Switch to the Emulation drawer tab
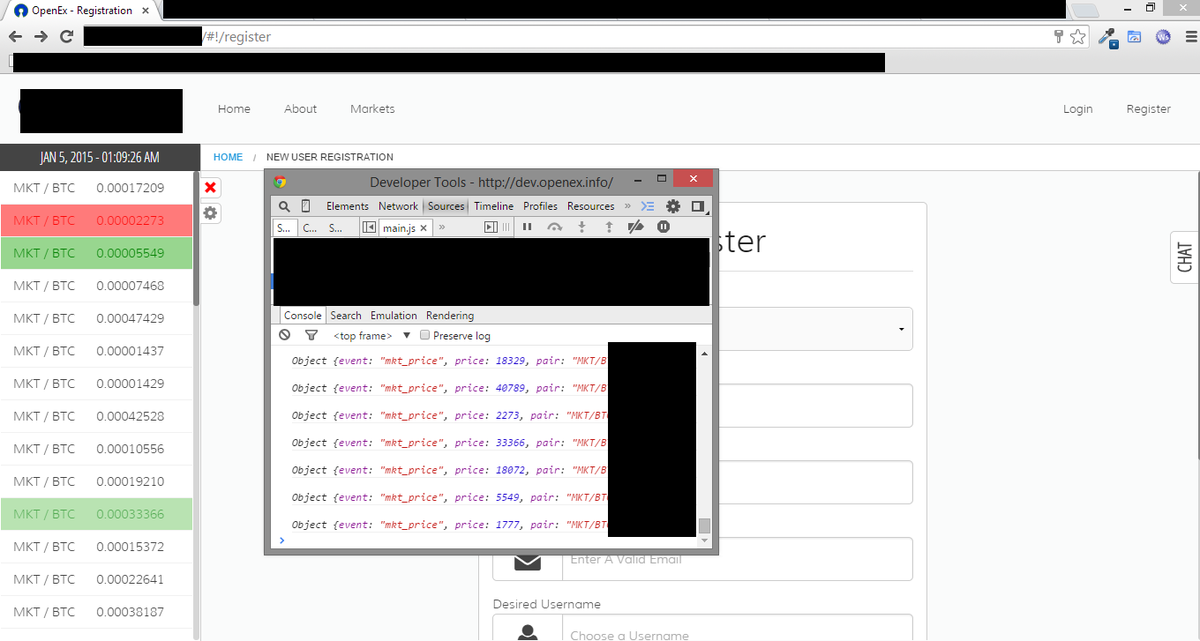This screenshot has width=1200, height=641. 393,315
